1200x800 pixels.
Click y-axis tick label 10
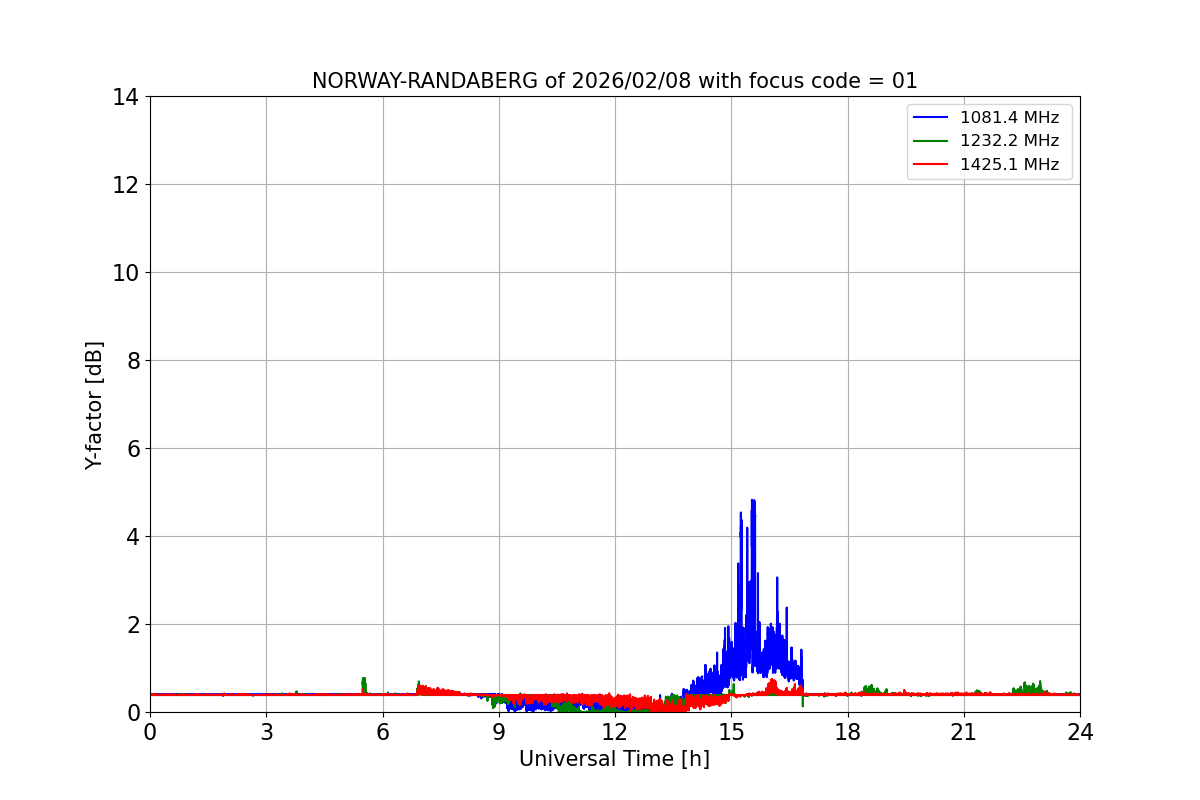pyautogui.click(x=125, y=273)
